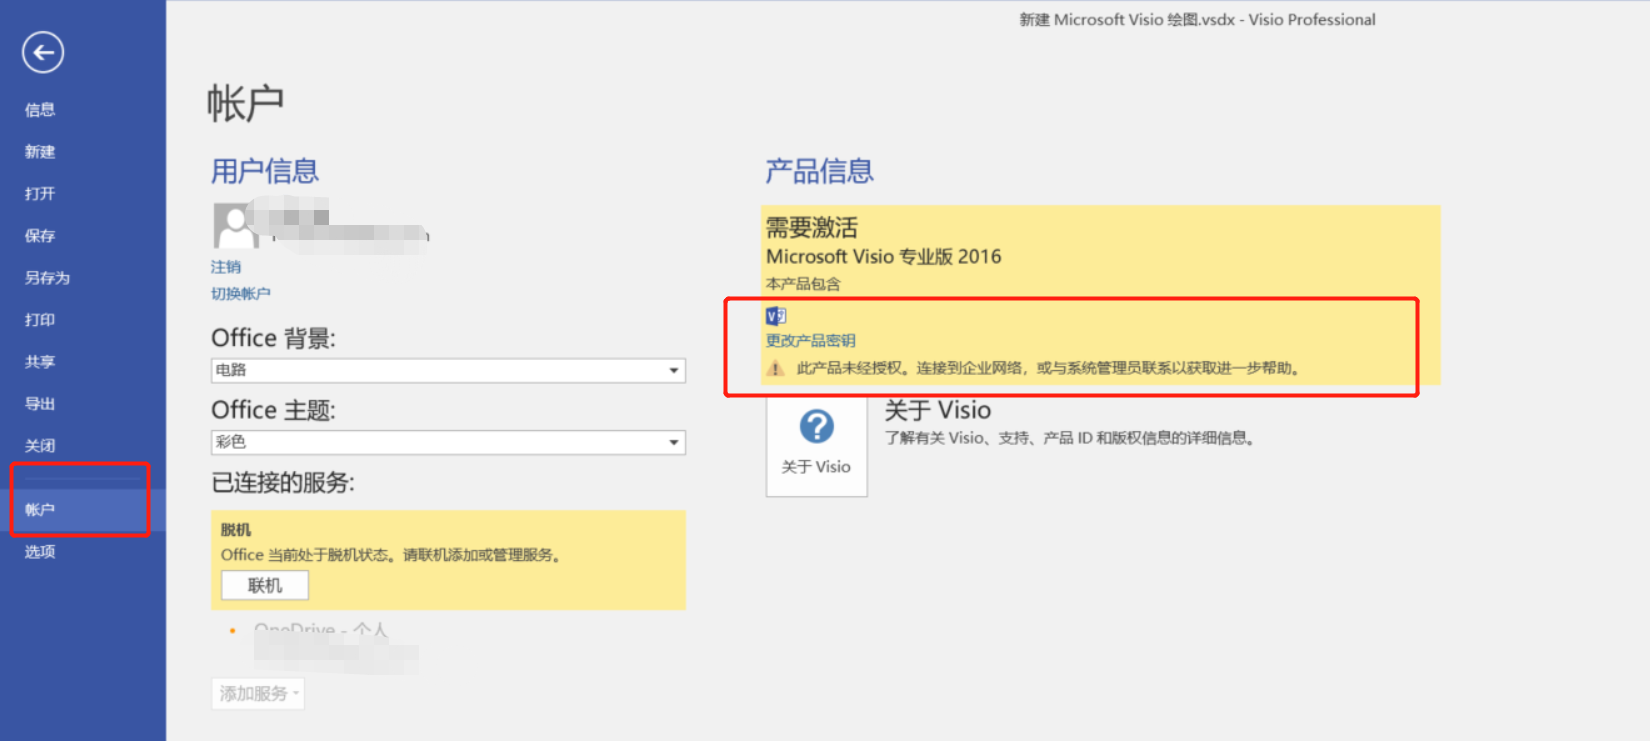
Task: Open the Office 背景 dropdown showing 电路
Action: tap(448, 370)
